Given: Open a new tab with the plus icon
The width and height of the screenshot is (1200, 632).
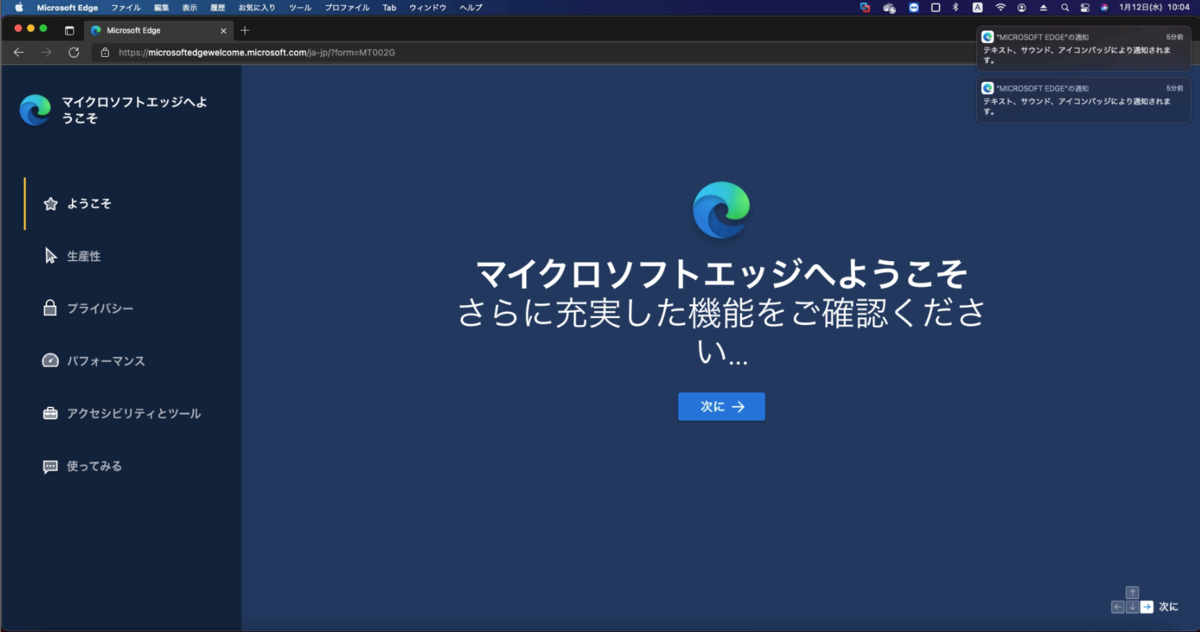Looking at the screenshot, I should (x=245, y=30).
